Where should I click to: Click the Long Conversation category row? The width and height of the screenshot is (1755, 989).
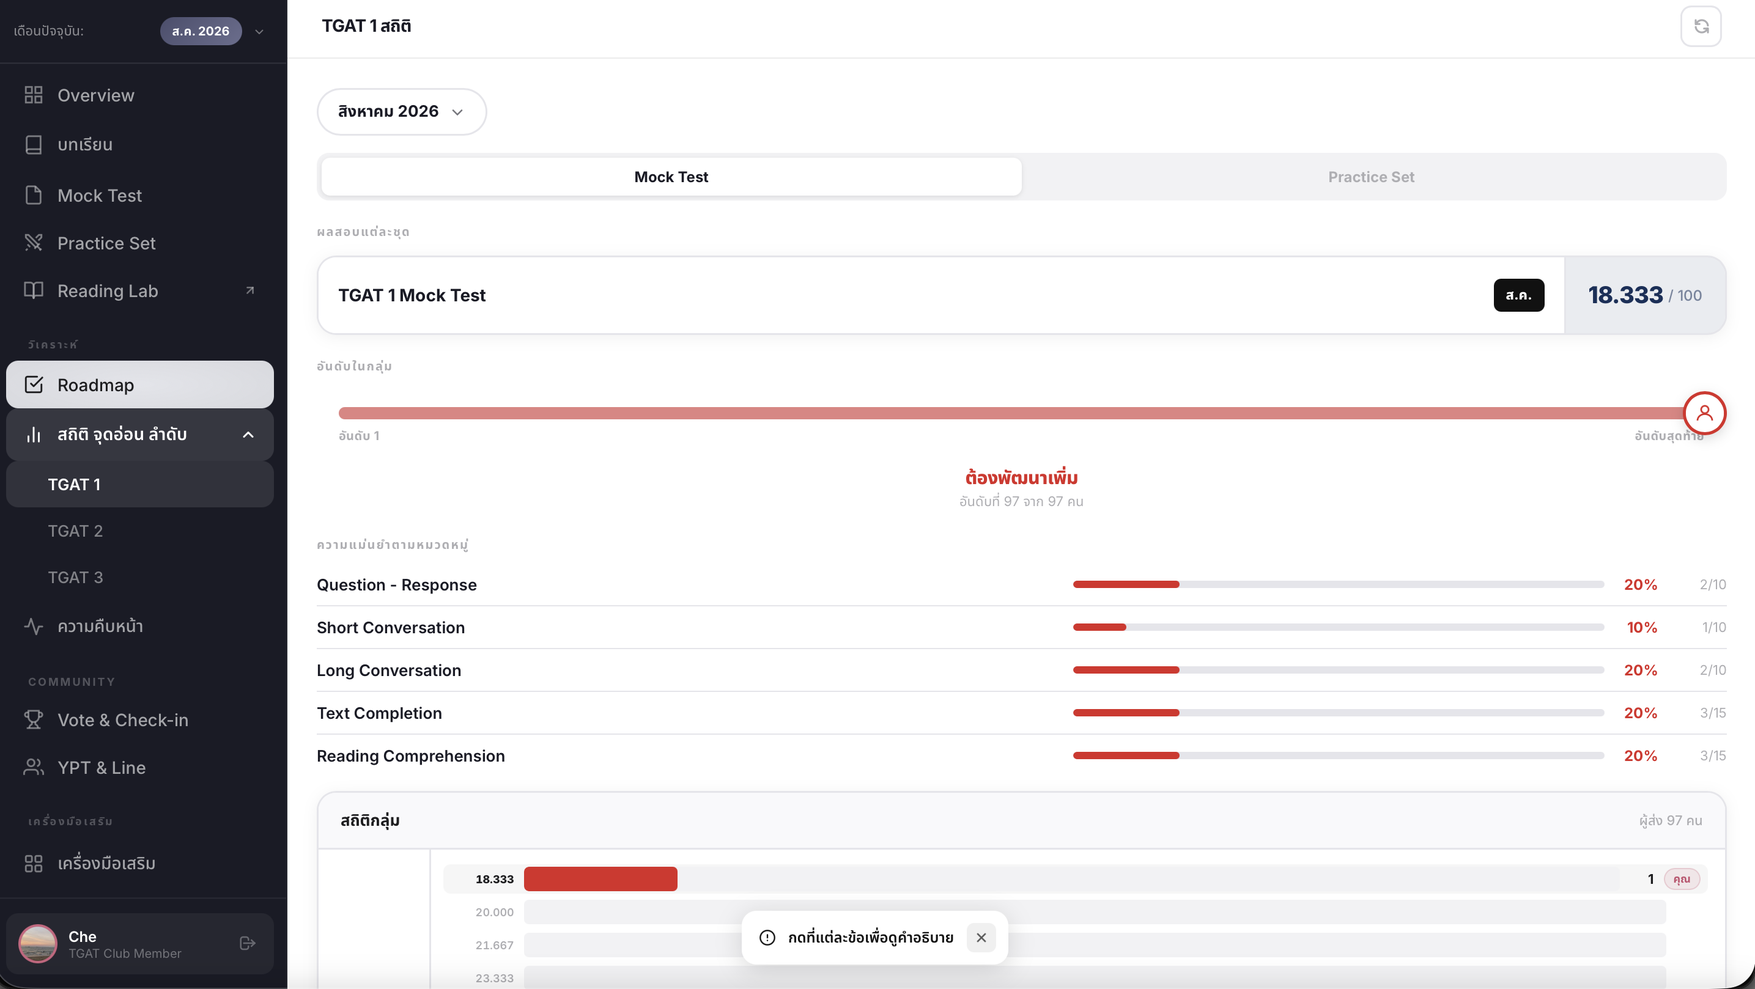tap(1021, 670)
